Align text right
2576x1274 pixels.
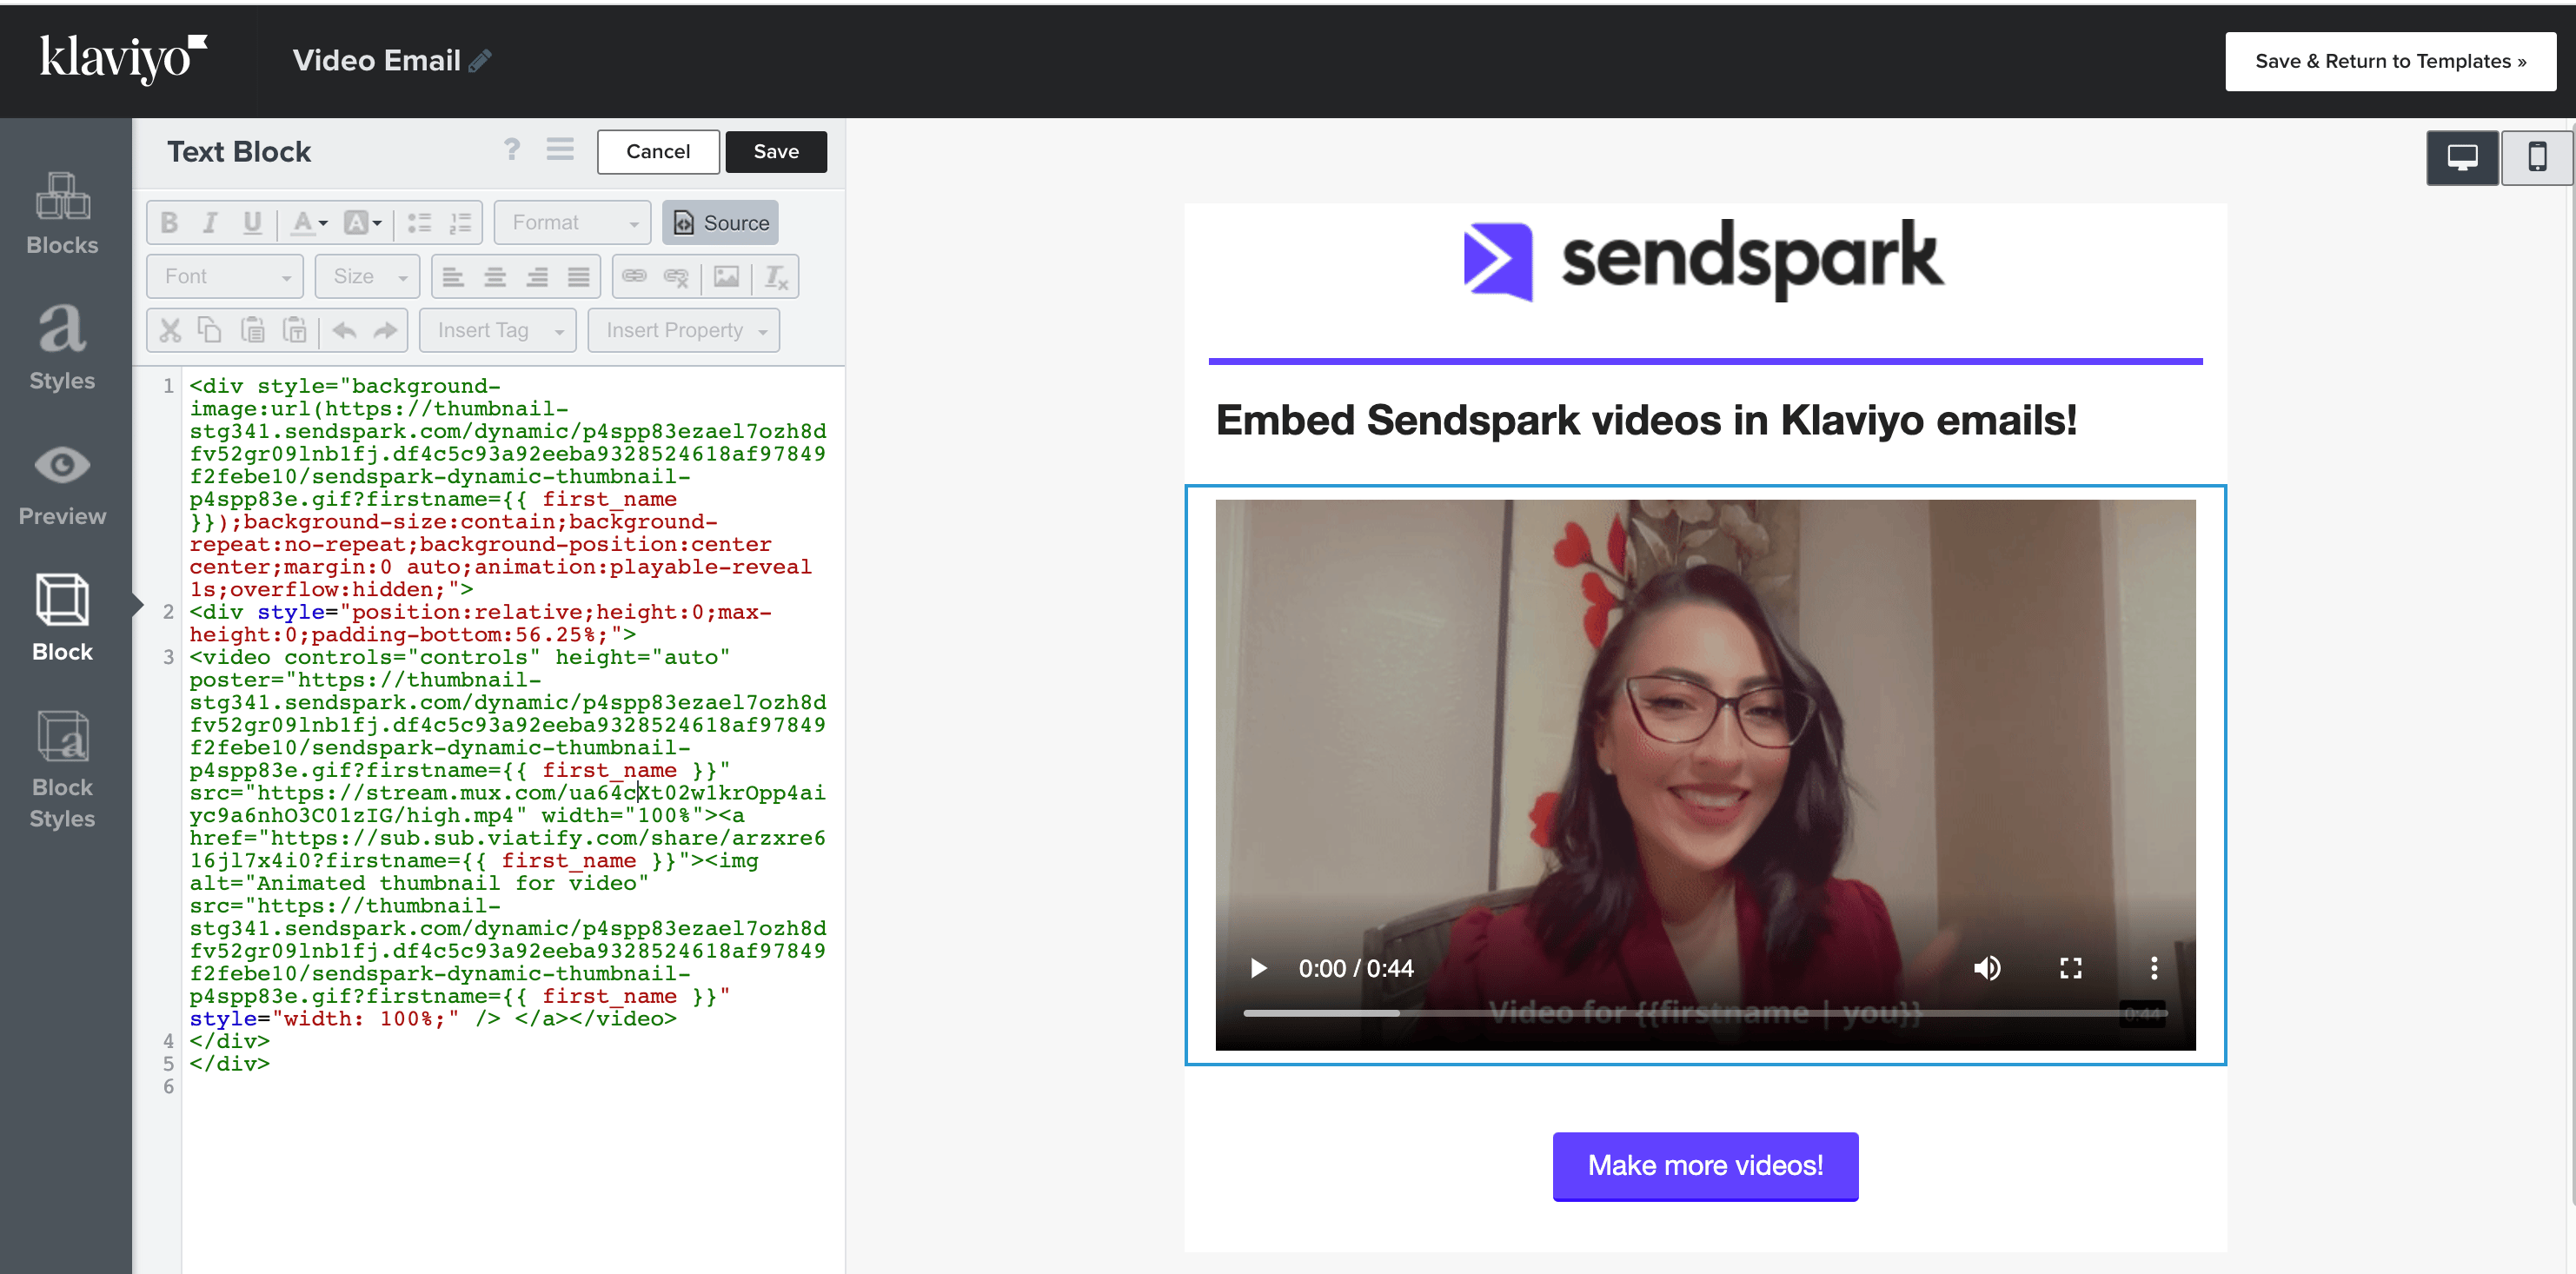pyautogui.click(x=537, y=277)
